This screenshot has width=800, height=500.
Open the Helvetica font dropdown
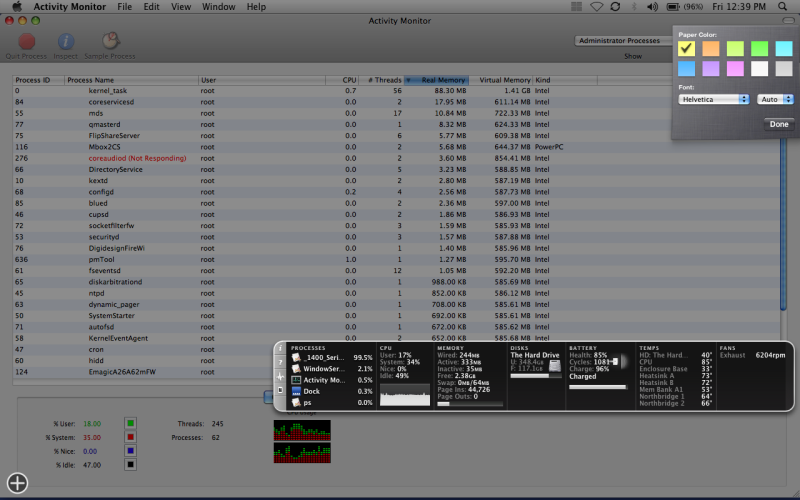click(x=714, y=99)
